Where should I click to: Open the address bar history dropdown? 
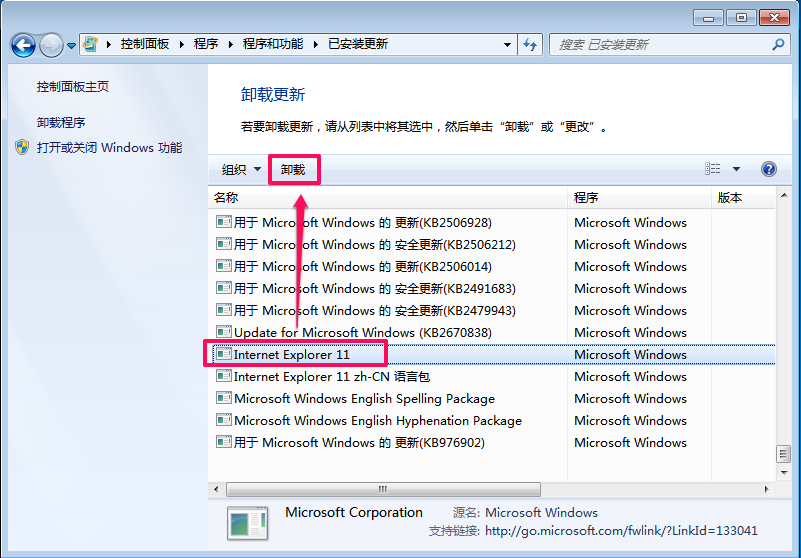[x=507, y=45]
